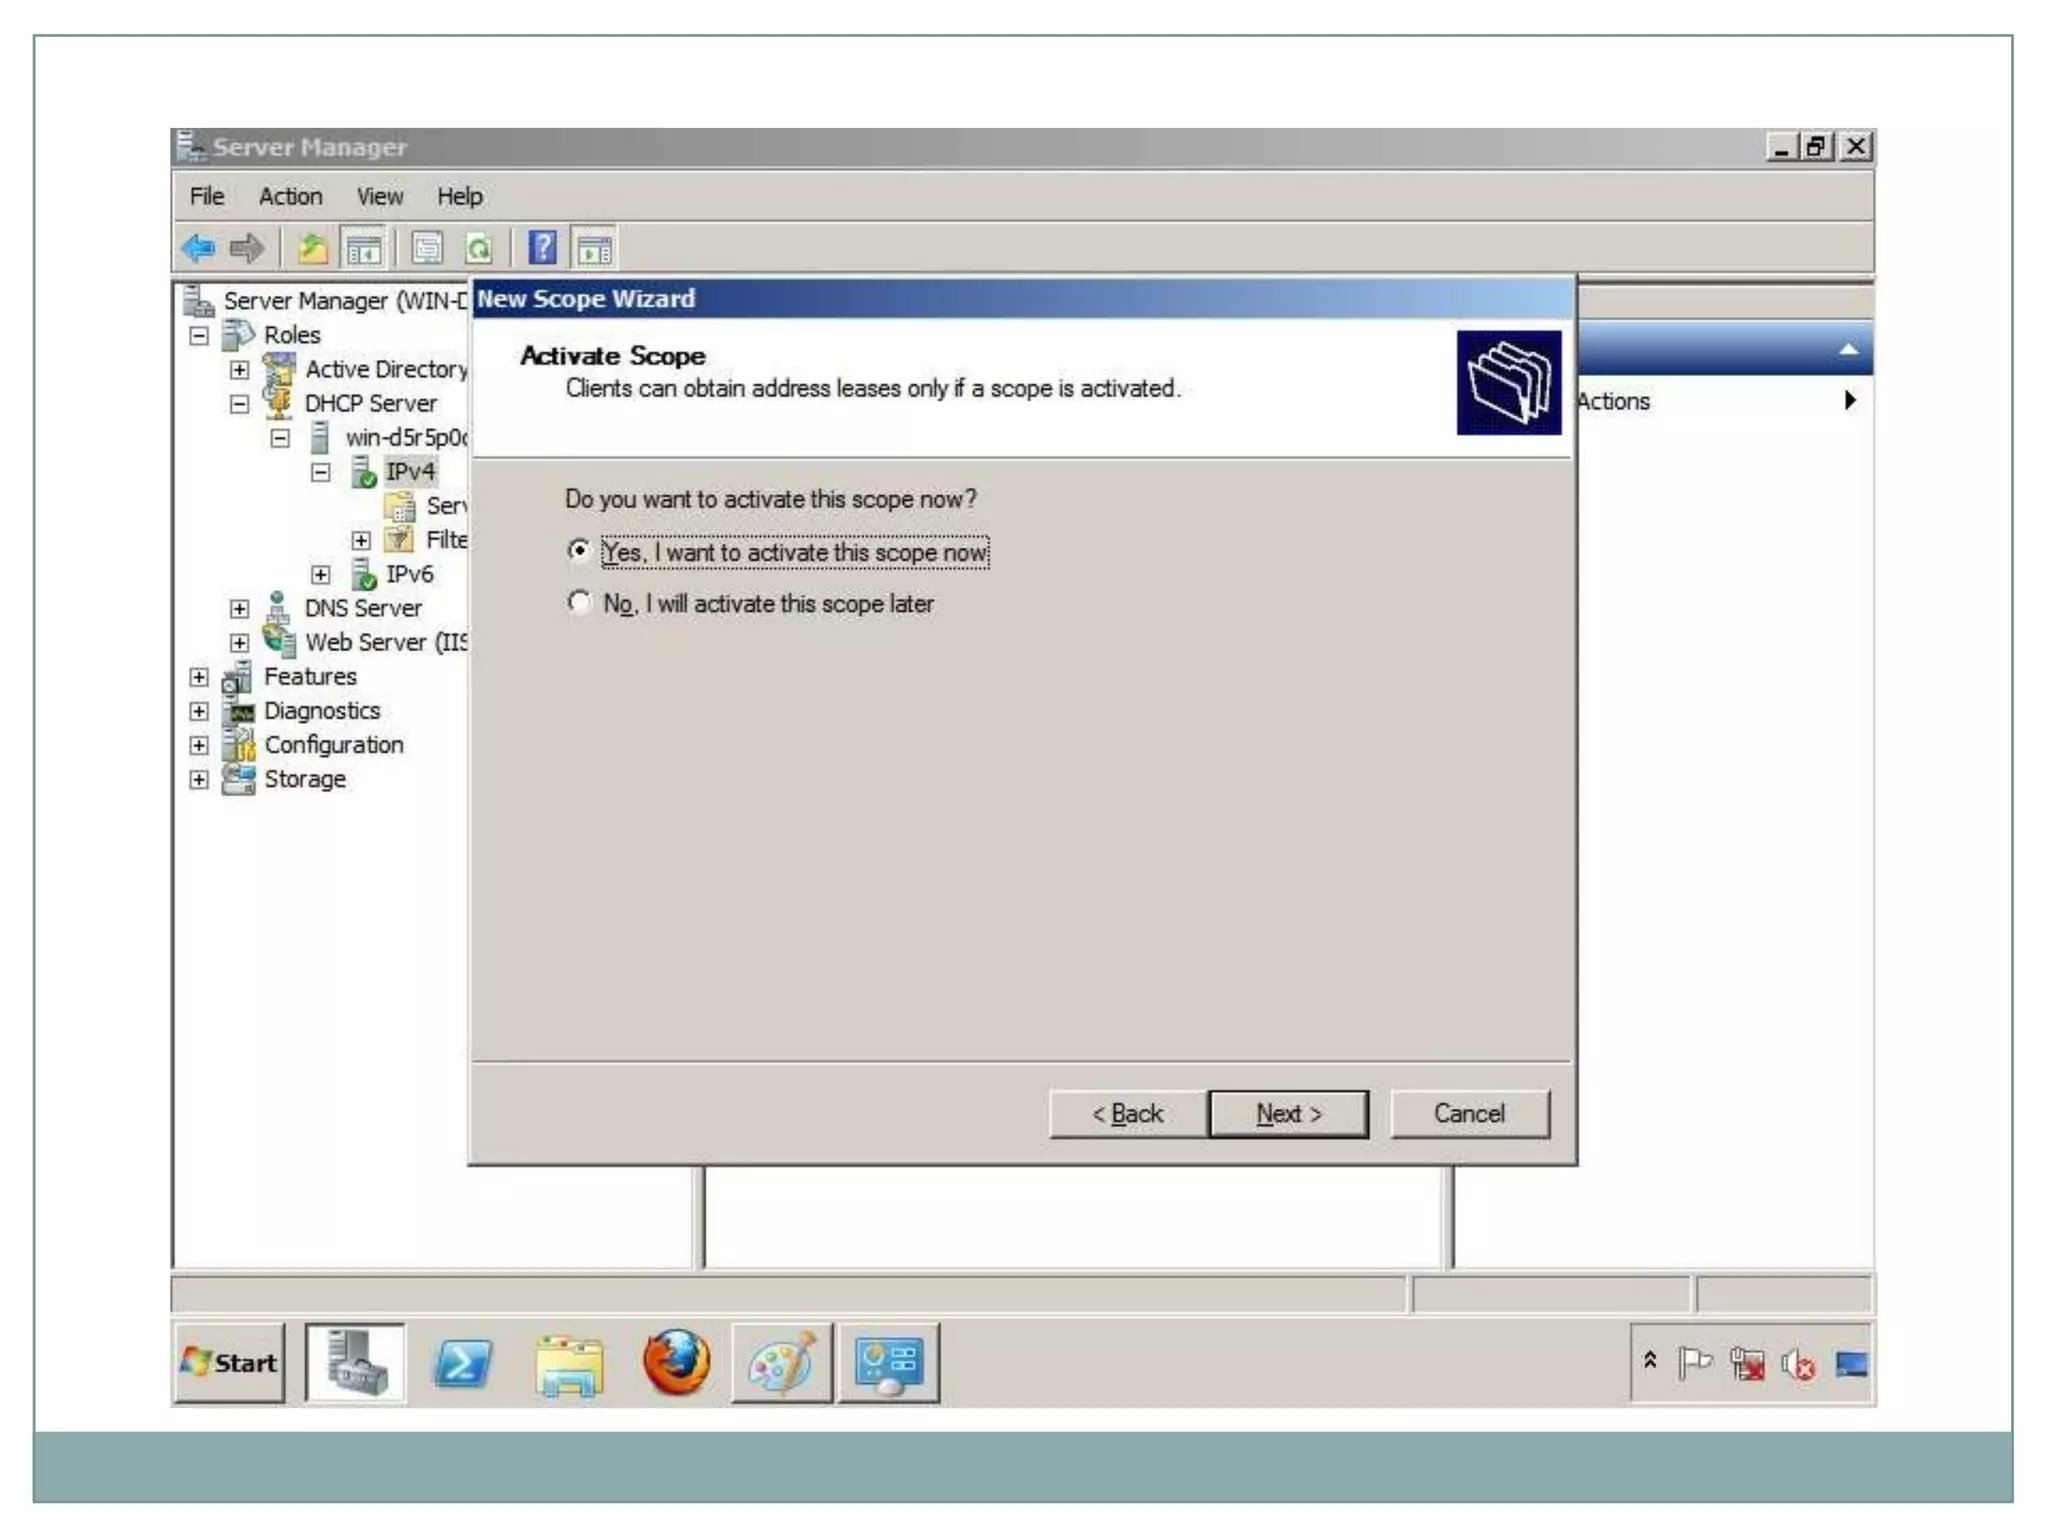Launch PowerShell from the taskbar
2048x1536 pixels.
[462, 1362]
